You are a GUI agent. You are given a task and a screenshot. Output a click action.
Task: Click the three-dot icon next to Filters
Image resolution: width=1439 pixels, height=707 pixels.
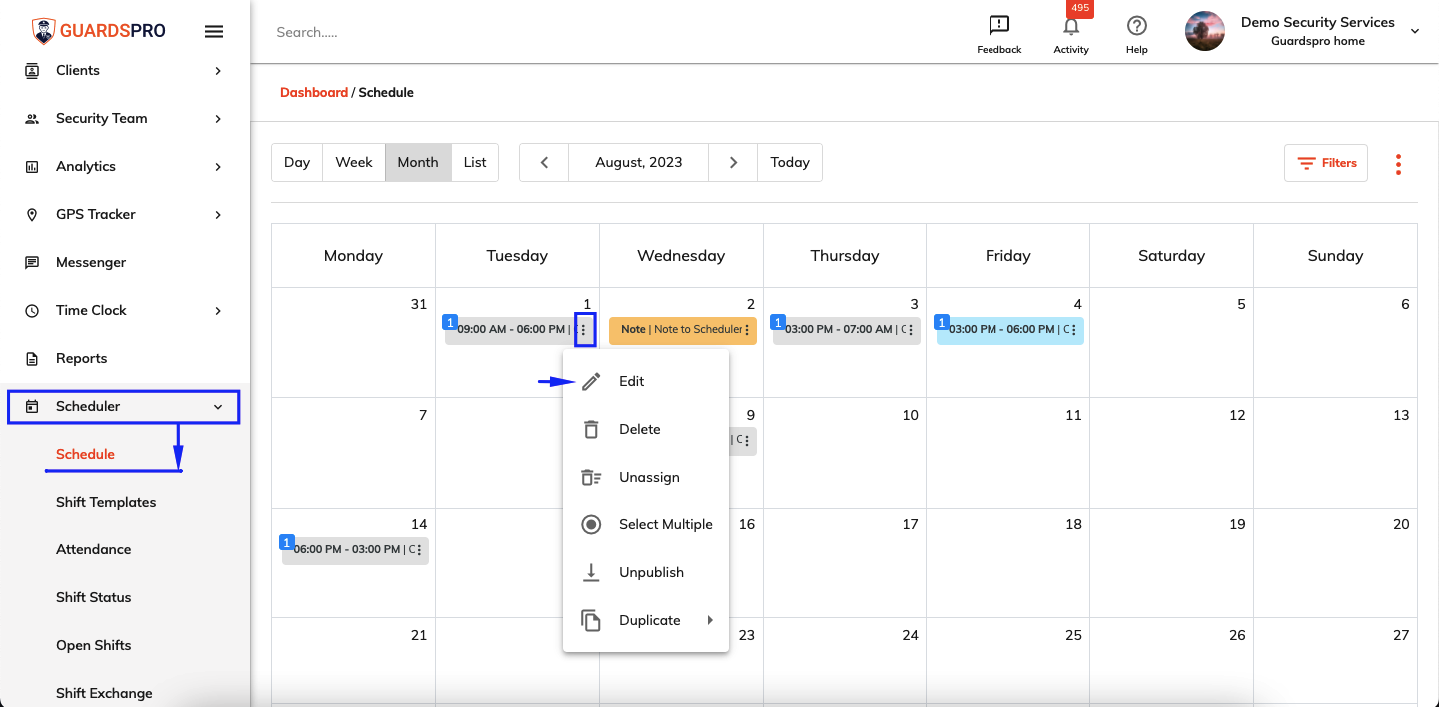(x=1397, y=163)
